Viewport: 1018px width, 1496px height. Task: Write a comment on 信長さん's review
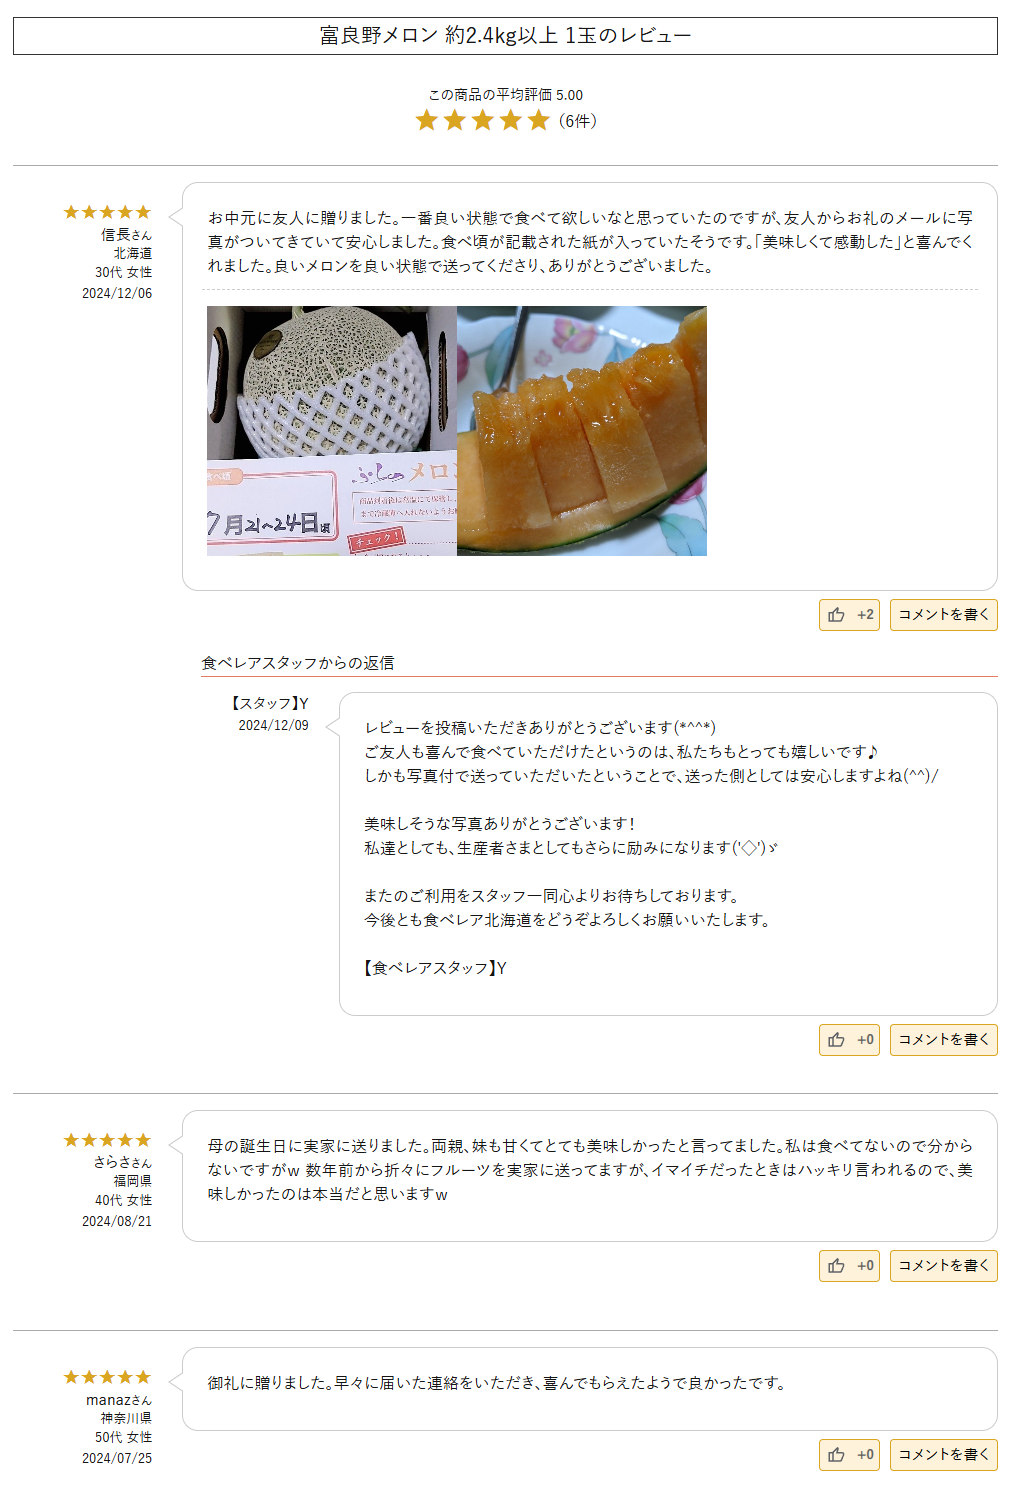pos(943,615)
